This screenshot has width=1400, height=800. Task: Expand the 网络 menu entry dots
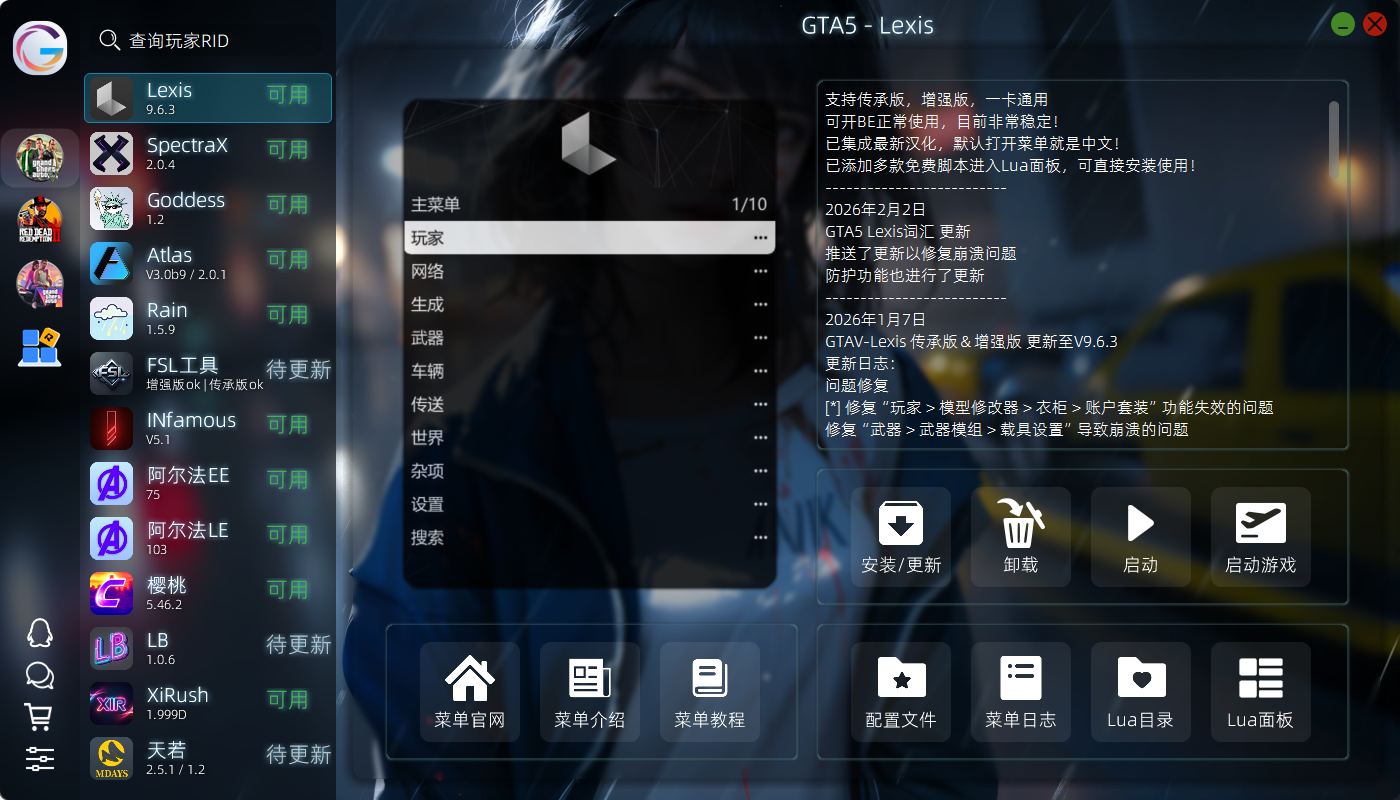[x=760, y=272]
